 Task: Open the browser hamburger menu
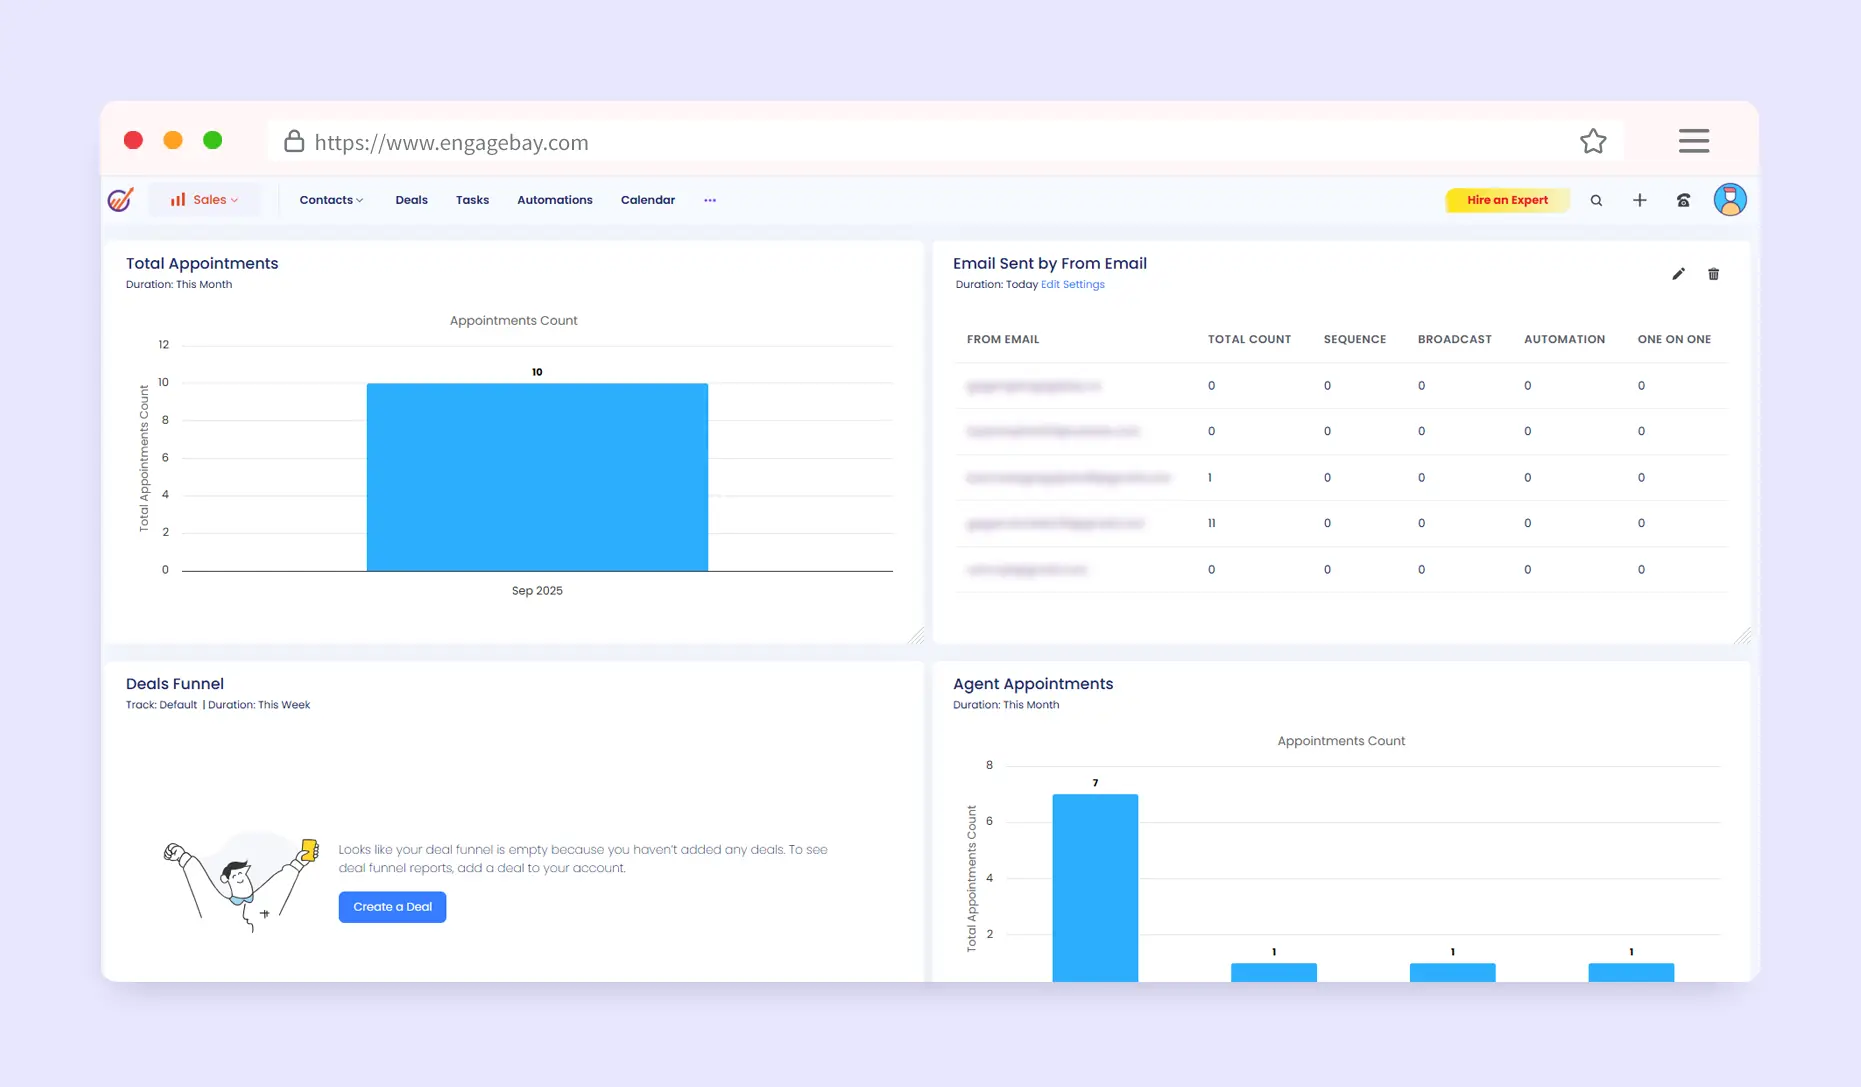click(x=1693, y=141)
